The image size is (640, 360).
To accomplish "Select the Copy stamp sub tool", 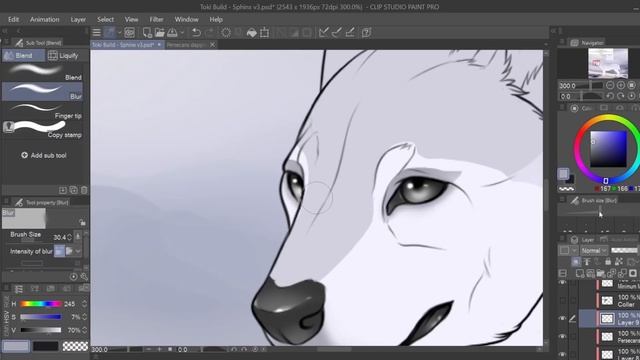I will pyautogui.click(x=42, y=129).
